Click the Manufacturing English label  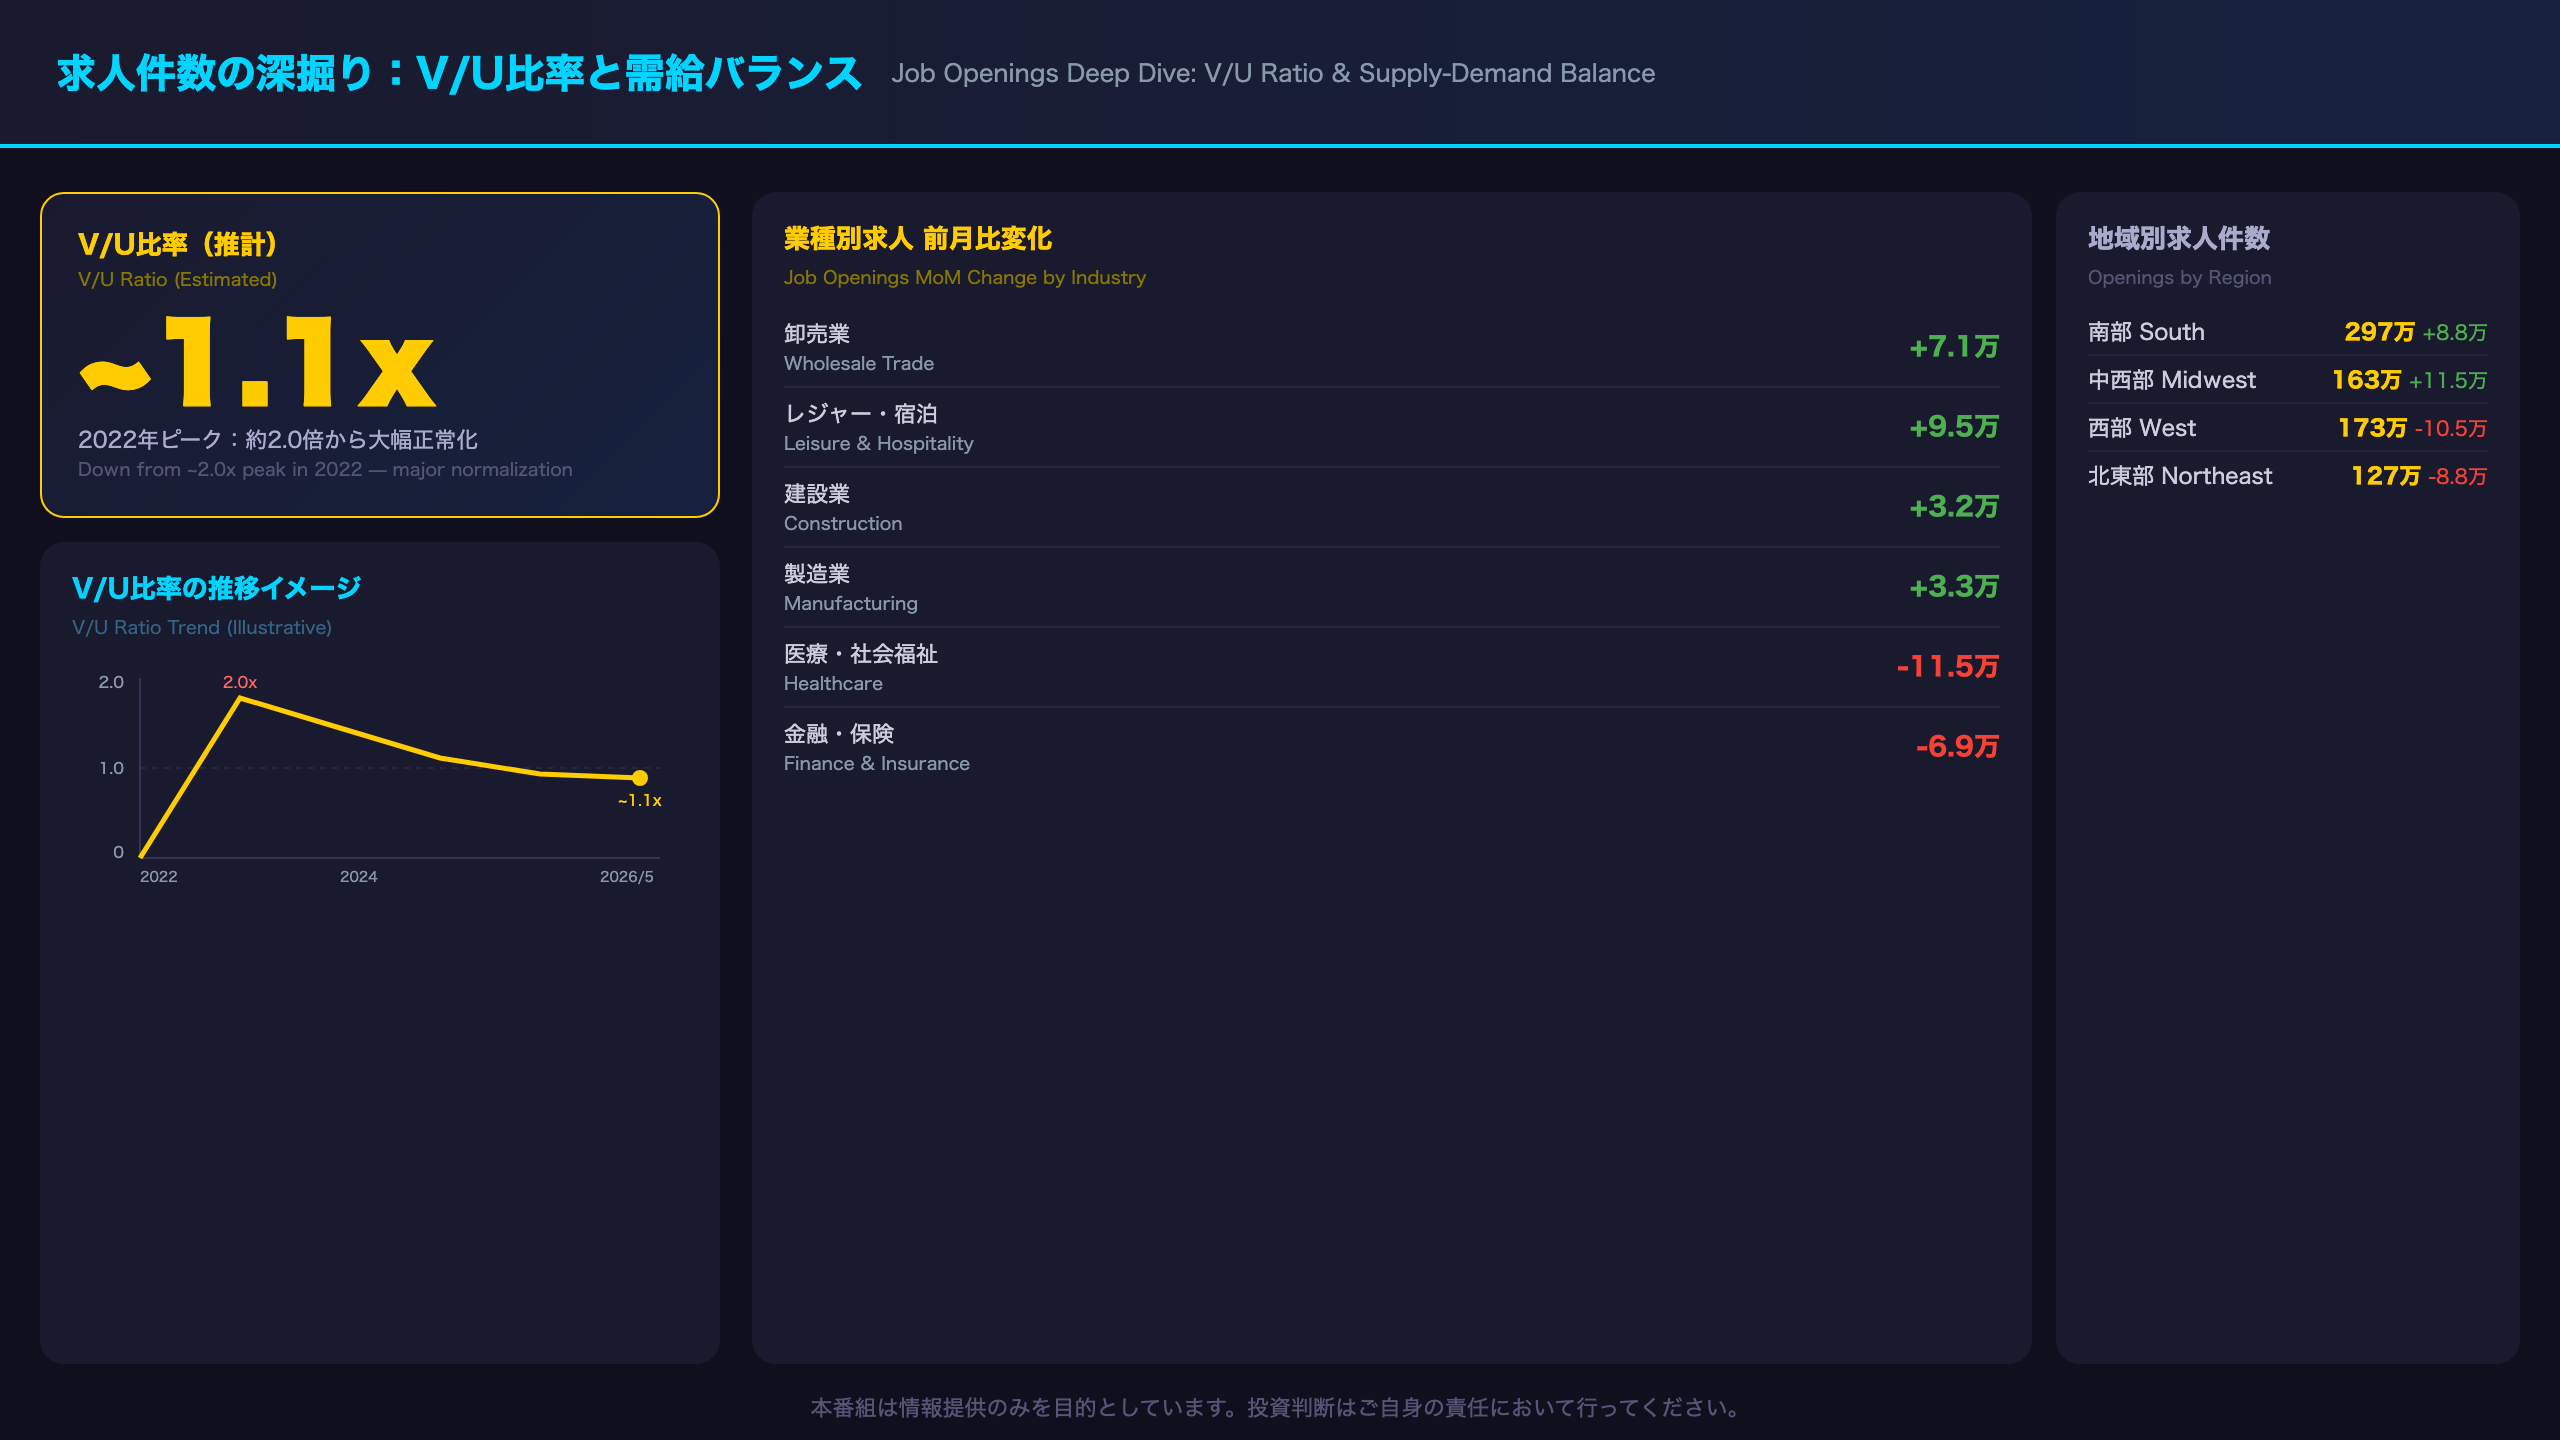point(851,604)
